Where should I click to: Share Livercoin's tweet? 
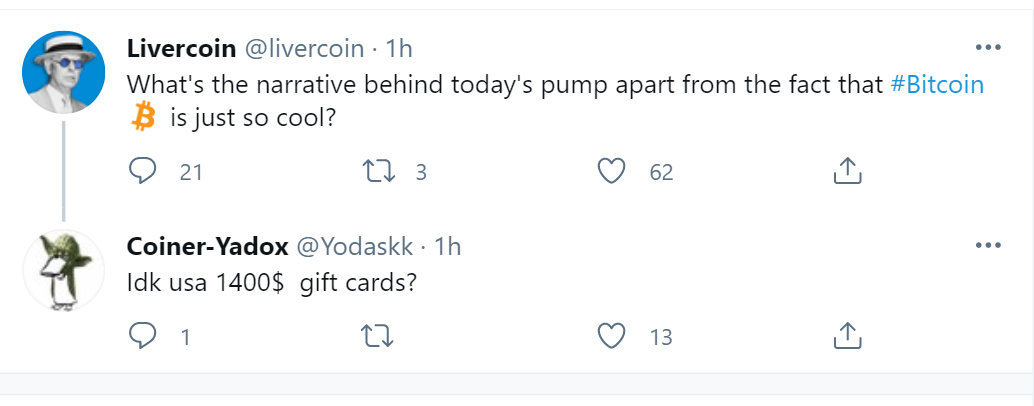point(847,171)
